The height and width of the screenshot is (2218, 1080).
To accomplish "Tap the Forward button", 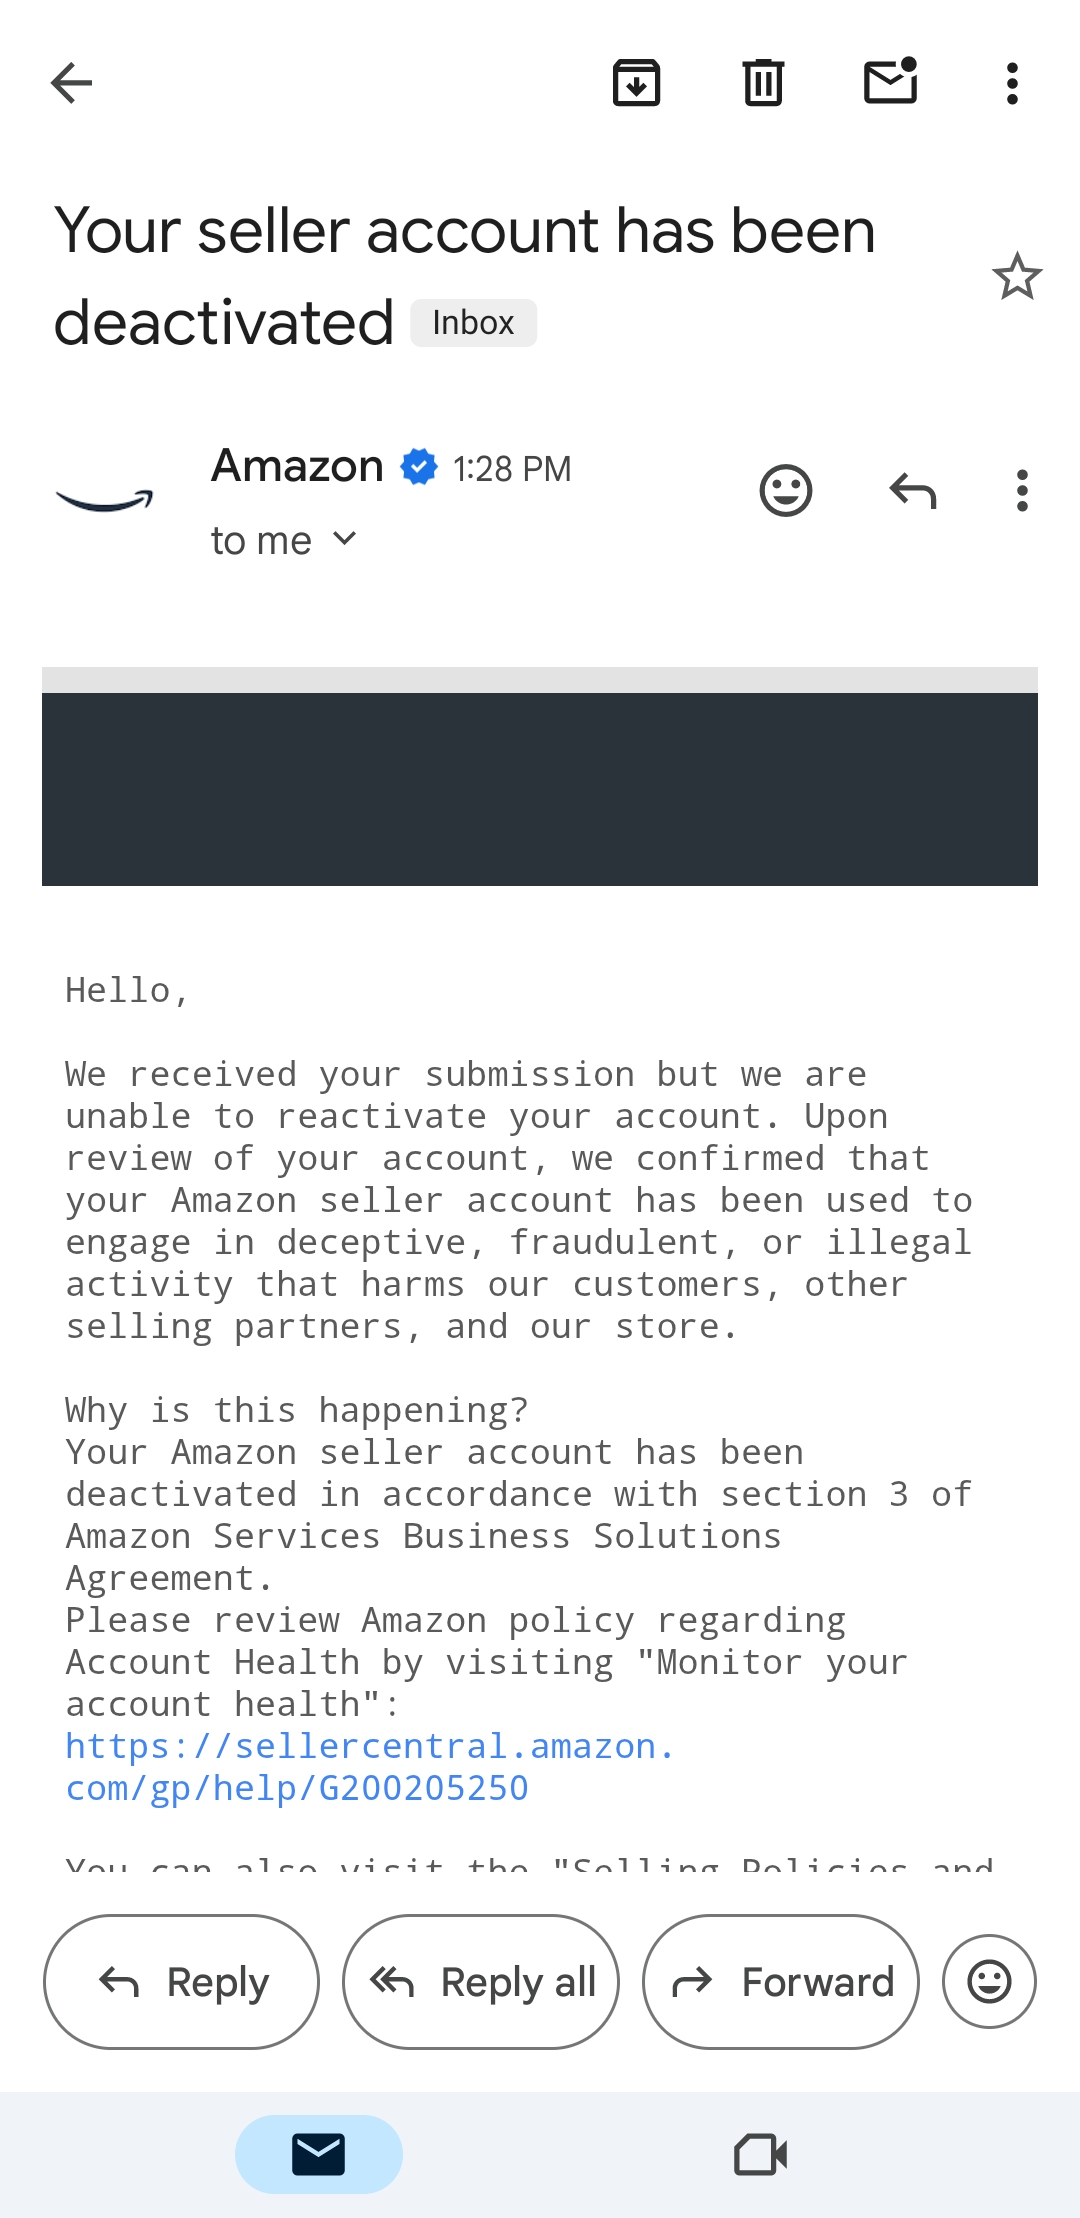I will (x=781, y=1982).
